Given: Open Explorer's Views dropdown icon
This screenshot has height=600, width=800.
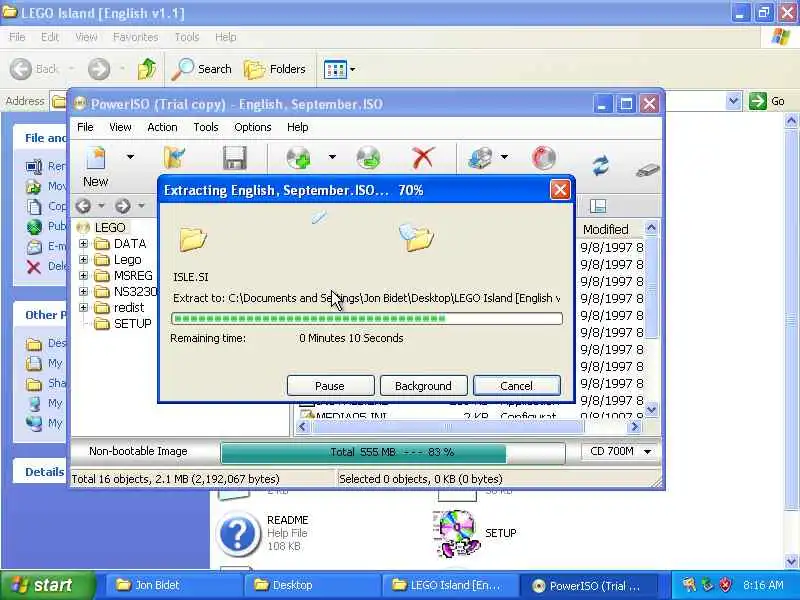Looking at the screenshot, I should [339, 69].
